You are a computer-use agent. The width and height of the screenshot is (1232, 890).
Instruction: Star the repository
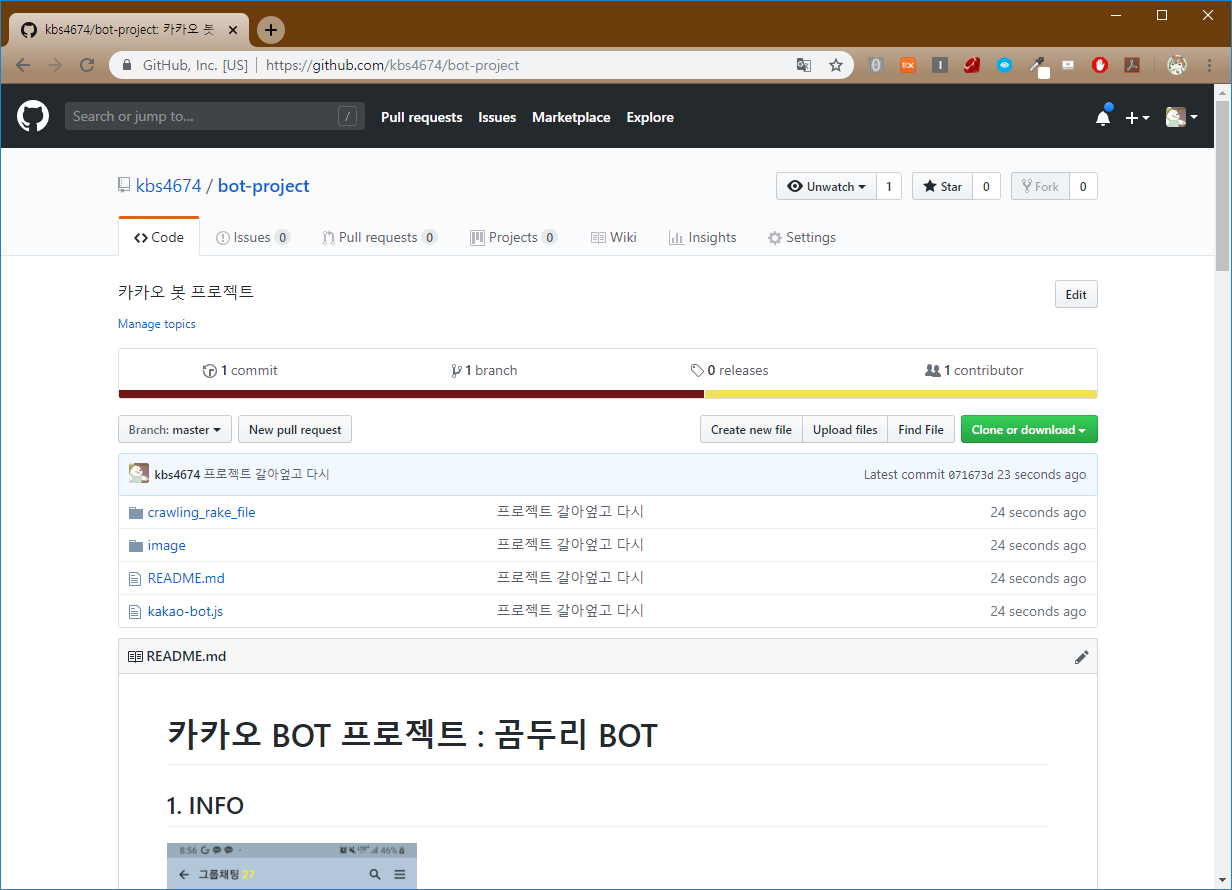942,186
